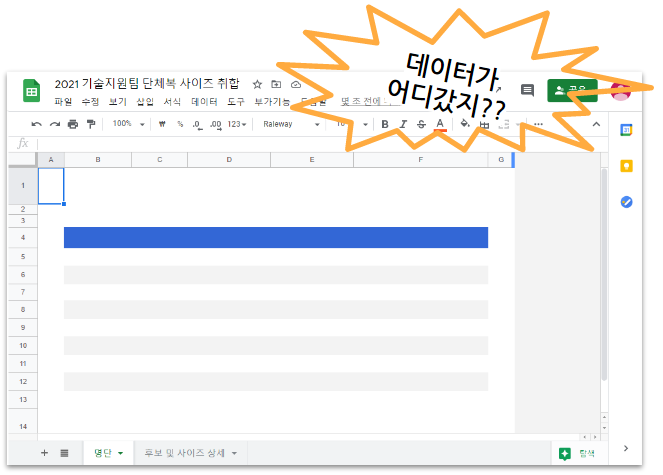Open the fill color picker
Image resolution: width=663 pixels, height=475 pixels.
(x=465, y=124)
